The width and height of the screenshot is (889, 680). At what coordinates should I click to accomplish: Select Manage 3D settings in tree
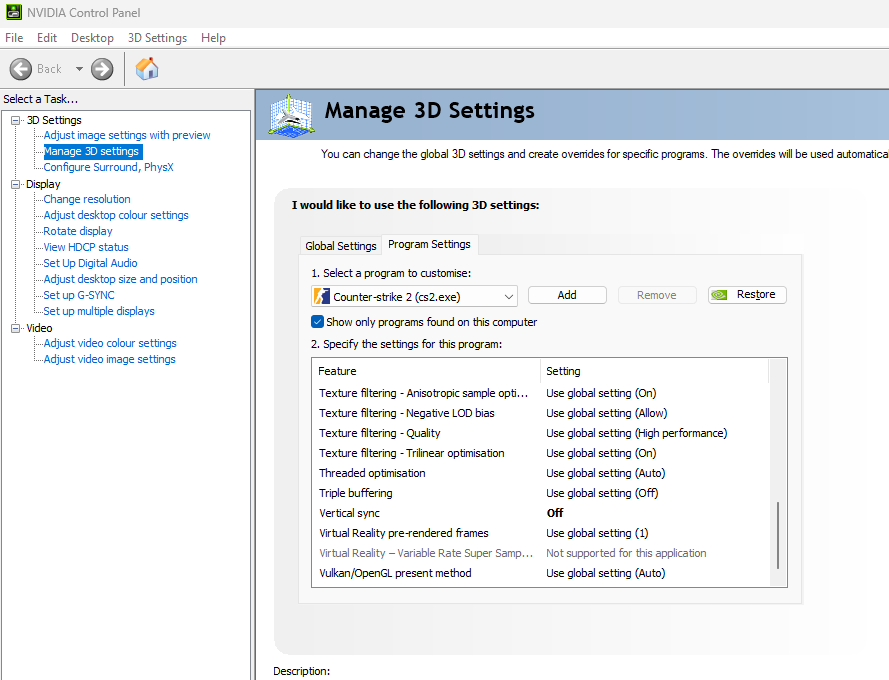pyautogui.click(x=91, y=151)
